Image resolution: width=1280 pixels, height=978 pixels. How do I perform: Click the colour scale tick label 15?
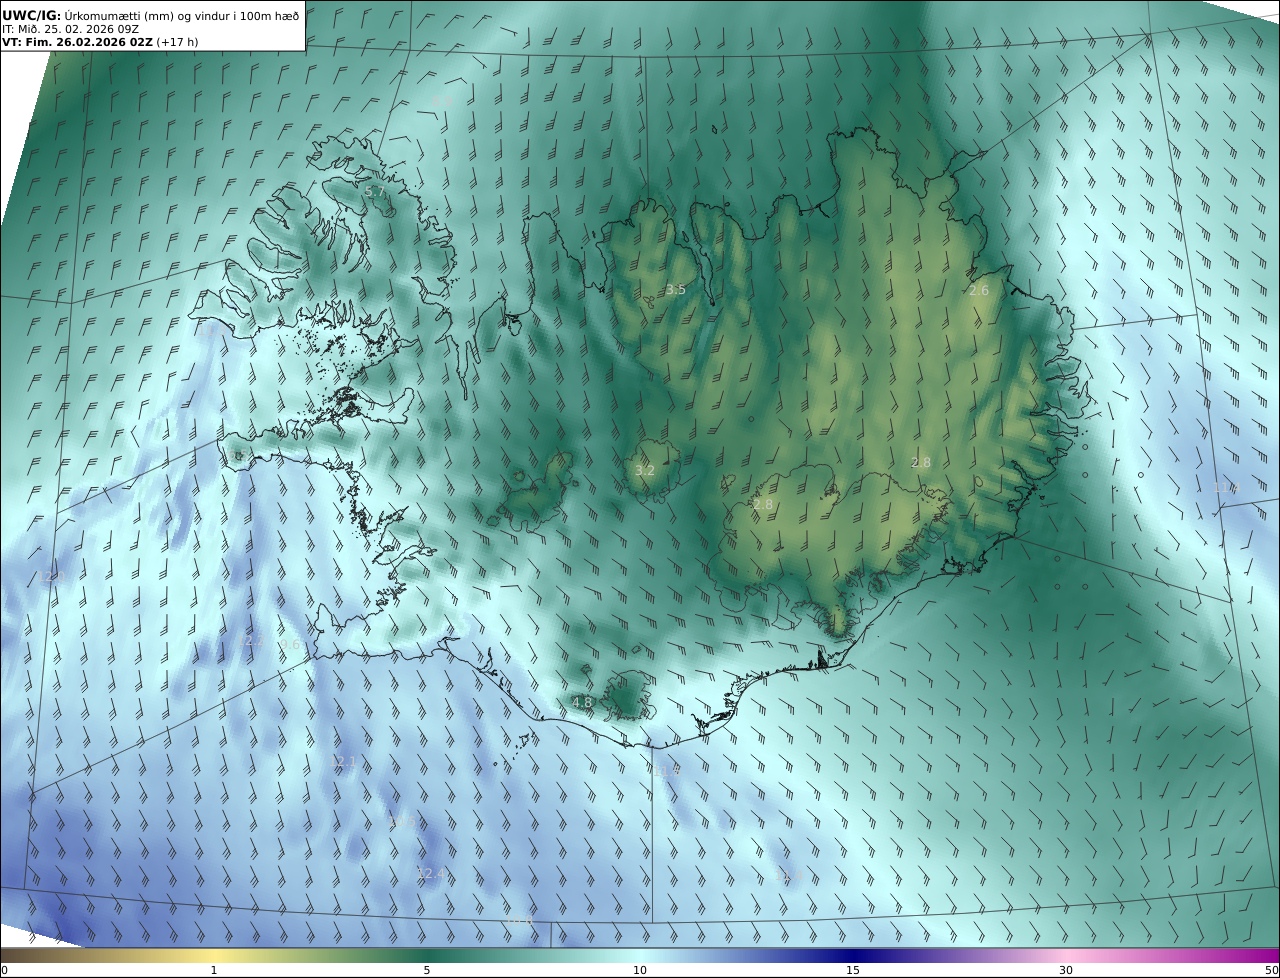tap(853, 970)
